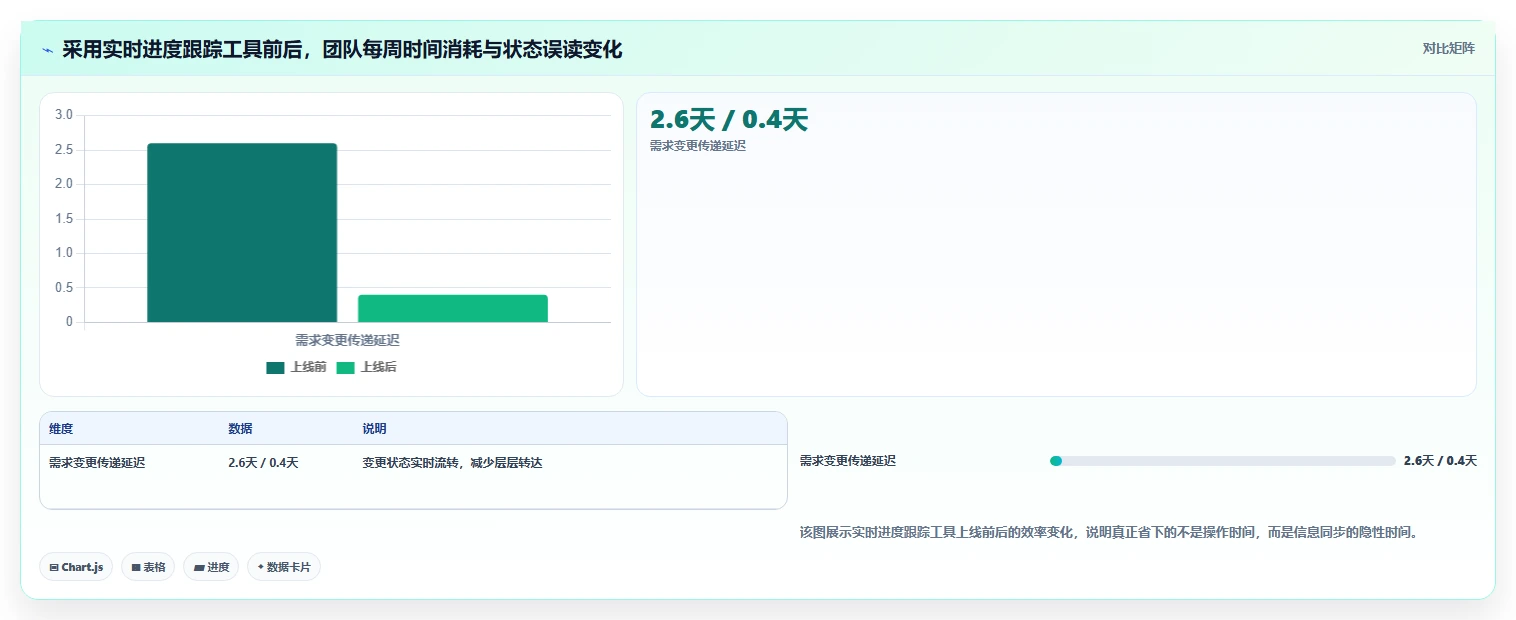1516x620 pixels.
Task: Select the 表格 tag chip
Action: 148,567
